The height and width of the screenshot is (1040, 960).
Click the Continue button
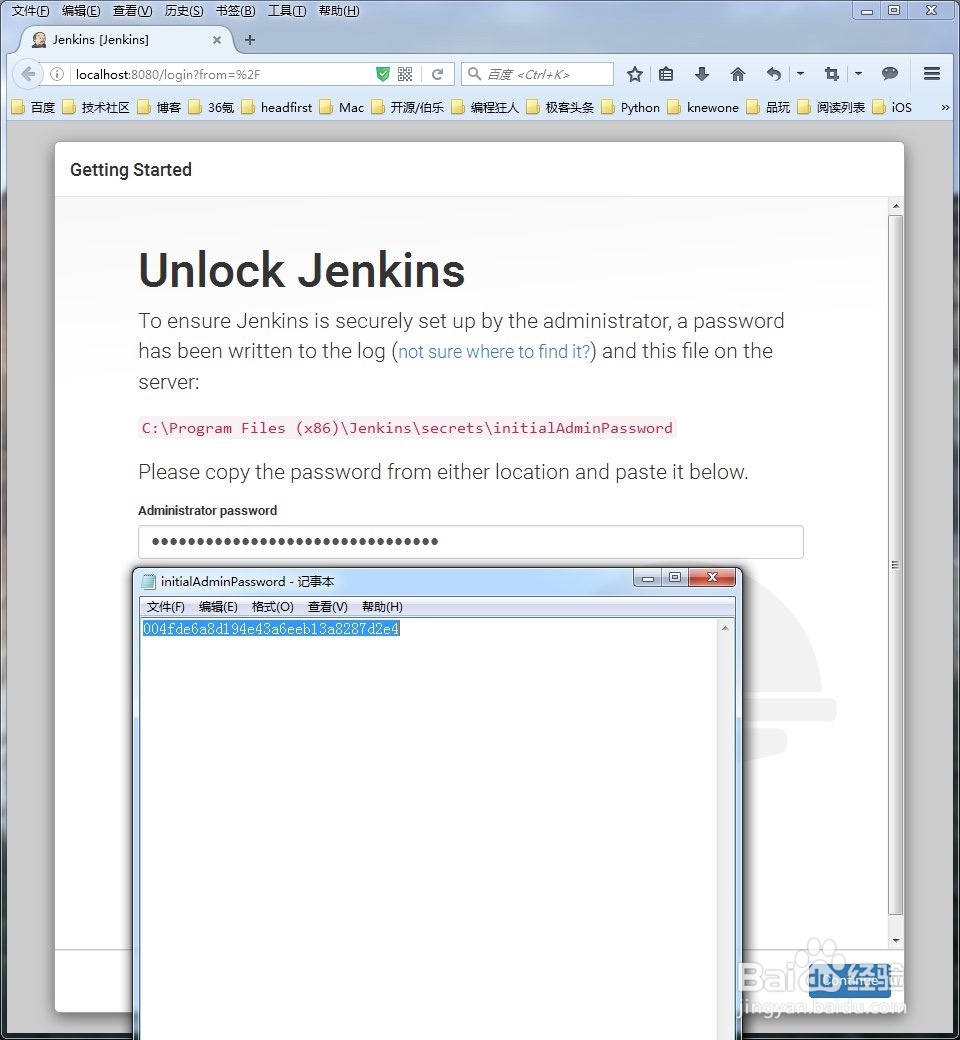pyautogui.click(x=850, y=980)
